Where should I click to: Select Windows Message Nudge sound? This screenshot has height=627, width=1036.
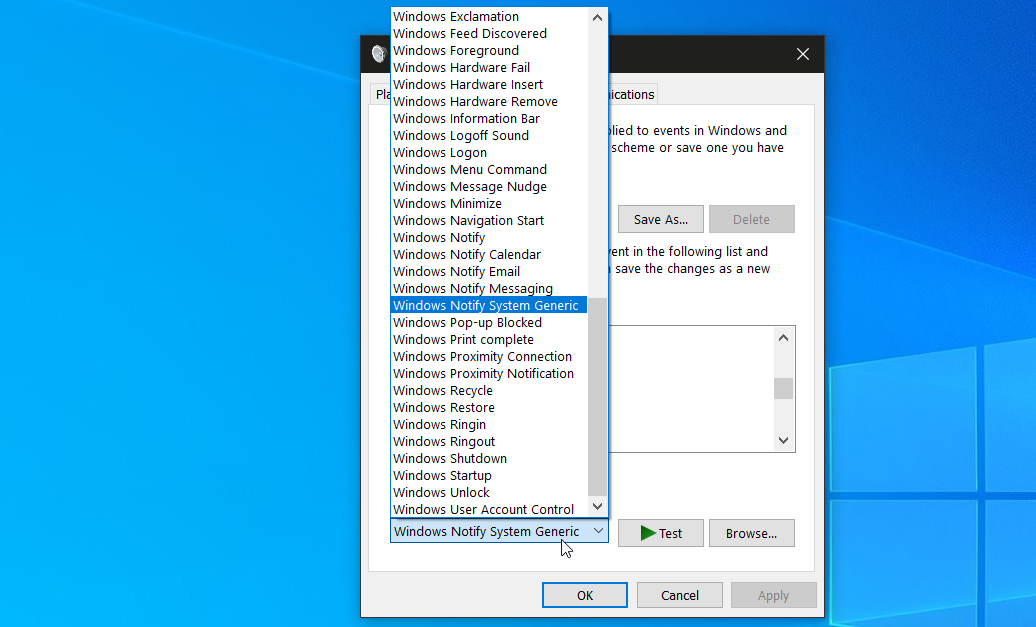click(489, 187)
